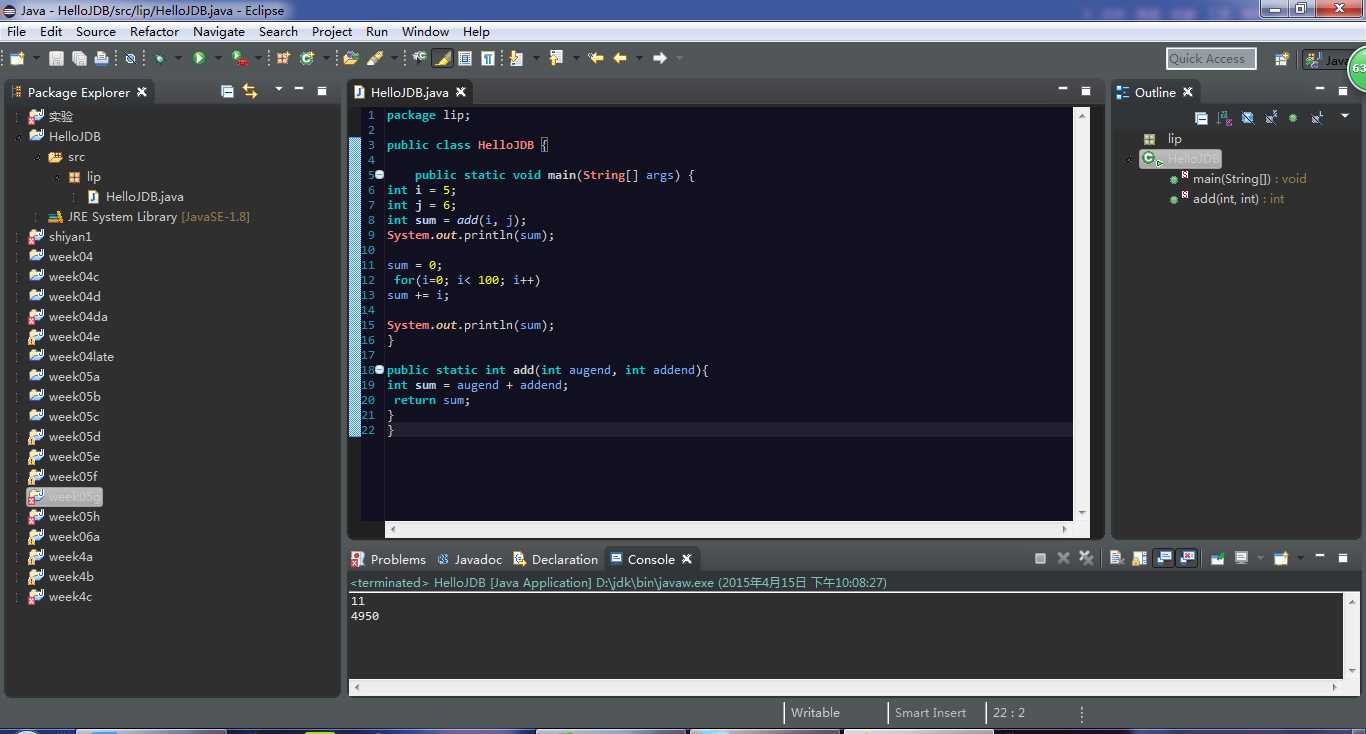The image size is (1366, 734).
Task: Navigate Forward with the right arrow
Action: point(660,58)
